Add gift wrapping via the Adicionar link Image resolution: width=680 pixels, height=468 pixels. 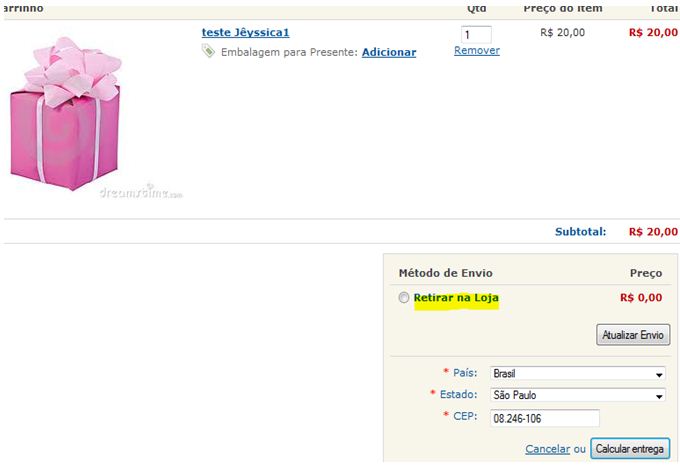[x=389, y=52]
